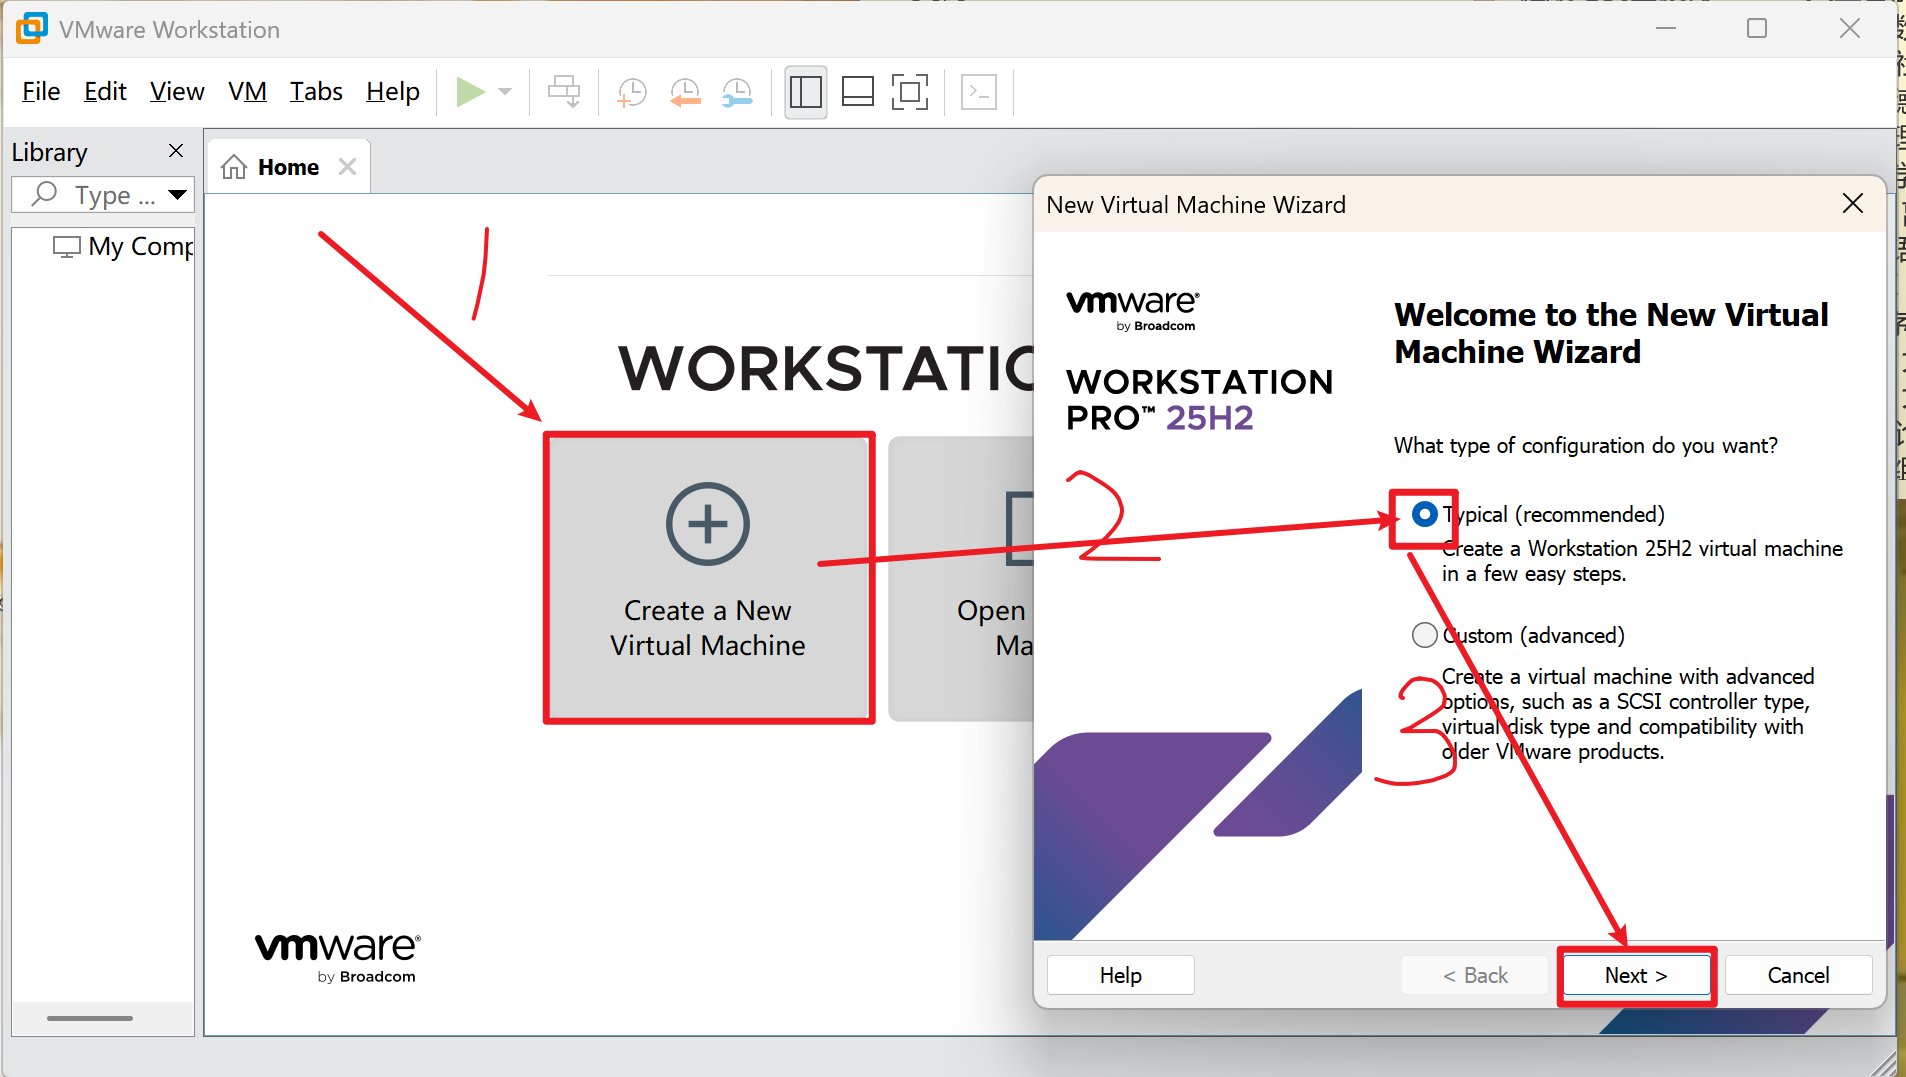The height and width of the screenshot is (1077, 1906).
Task: Click Send Ctrl+Alt+Del toolbar icon
Action: tap(564, 92)
